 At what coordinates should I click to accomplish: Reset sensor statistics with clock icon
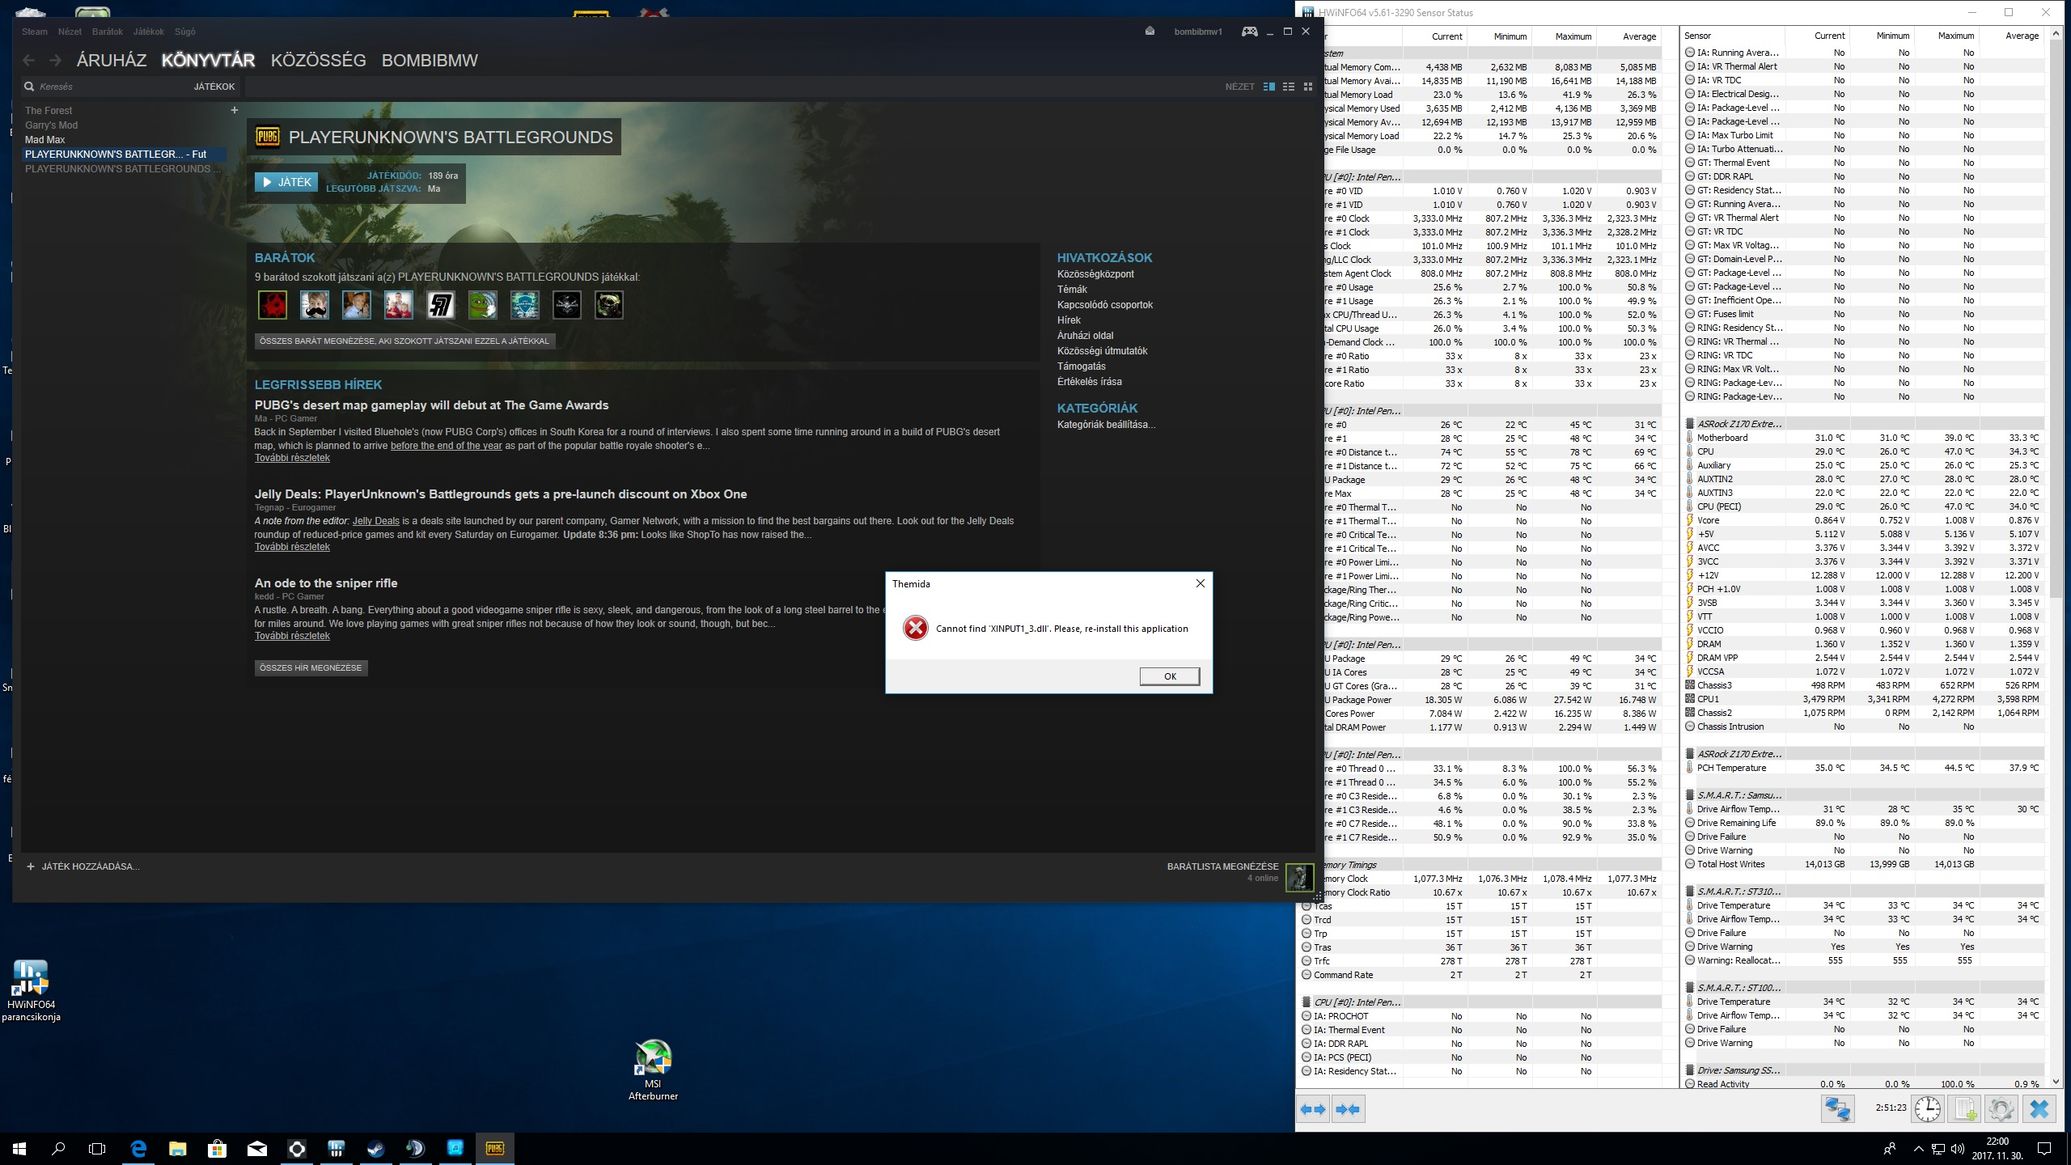1927,1109
